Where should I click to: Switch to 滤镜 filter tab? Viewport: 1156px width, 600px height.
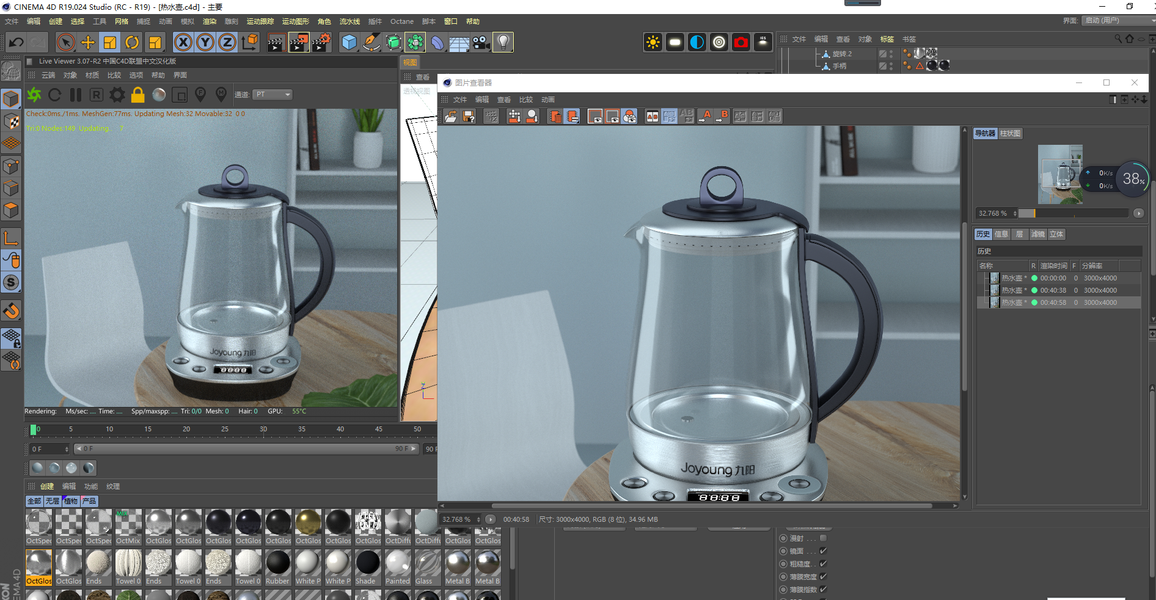1038,234
